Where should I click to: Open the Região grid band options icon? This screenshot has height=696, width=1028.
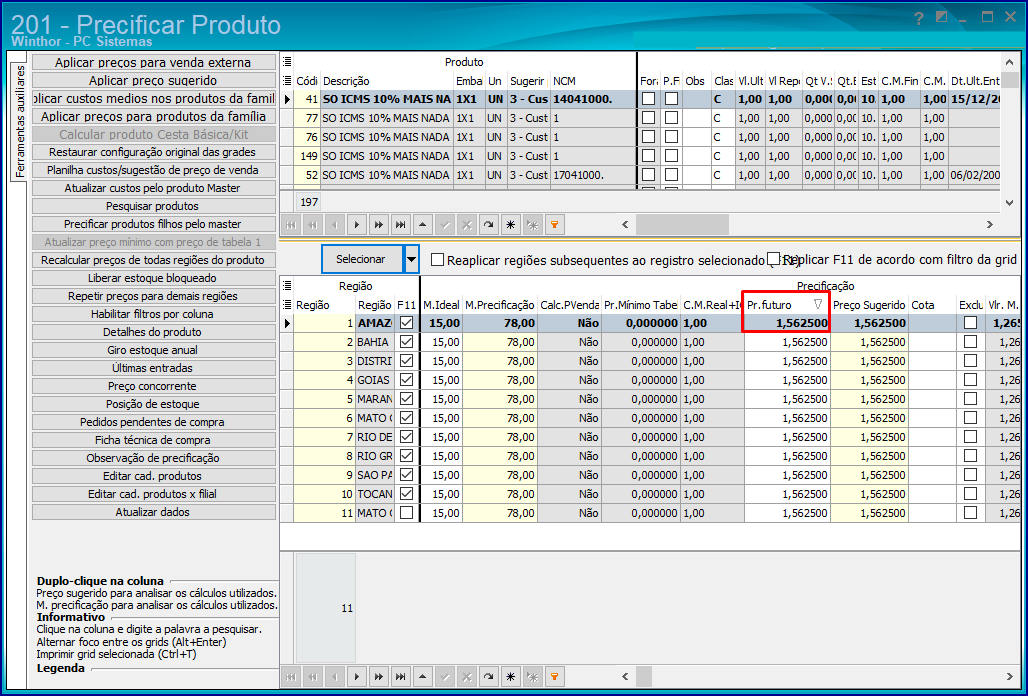click(287, 286)
